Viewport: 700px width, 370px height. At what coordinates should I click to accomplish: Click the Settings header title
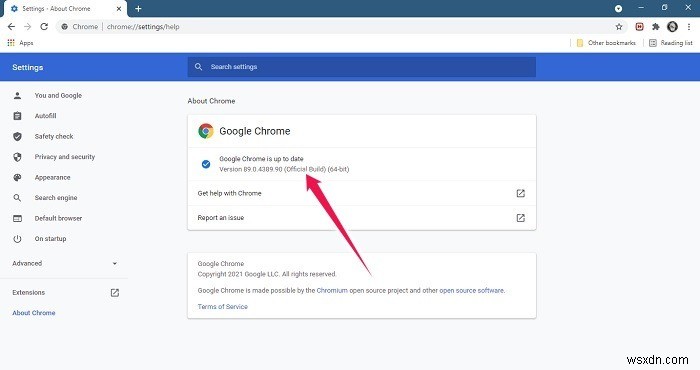(x=28, y=67)
